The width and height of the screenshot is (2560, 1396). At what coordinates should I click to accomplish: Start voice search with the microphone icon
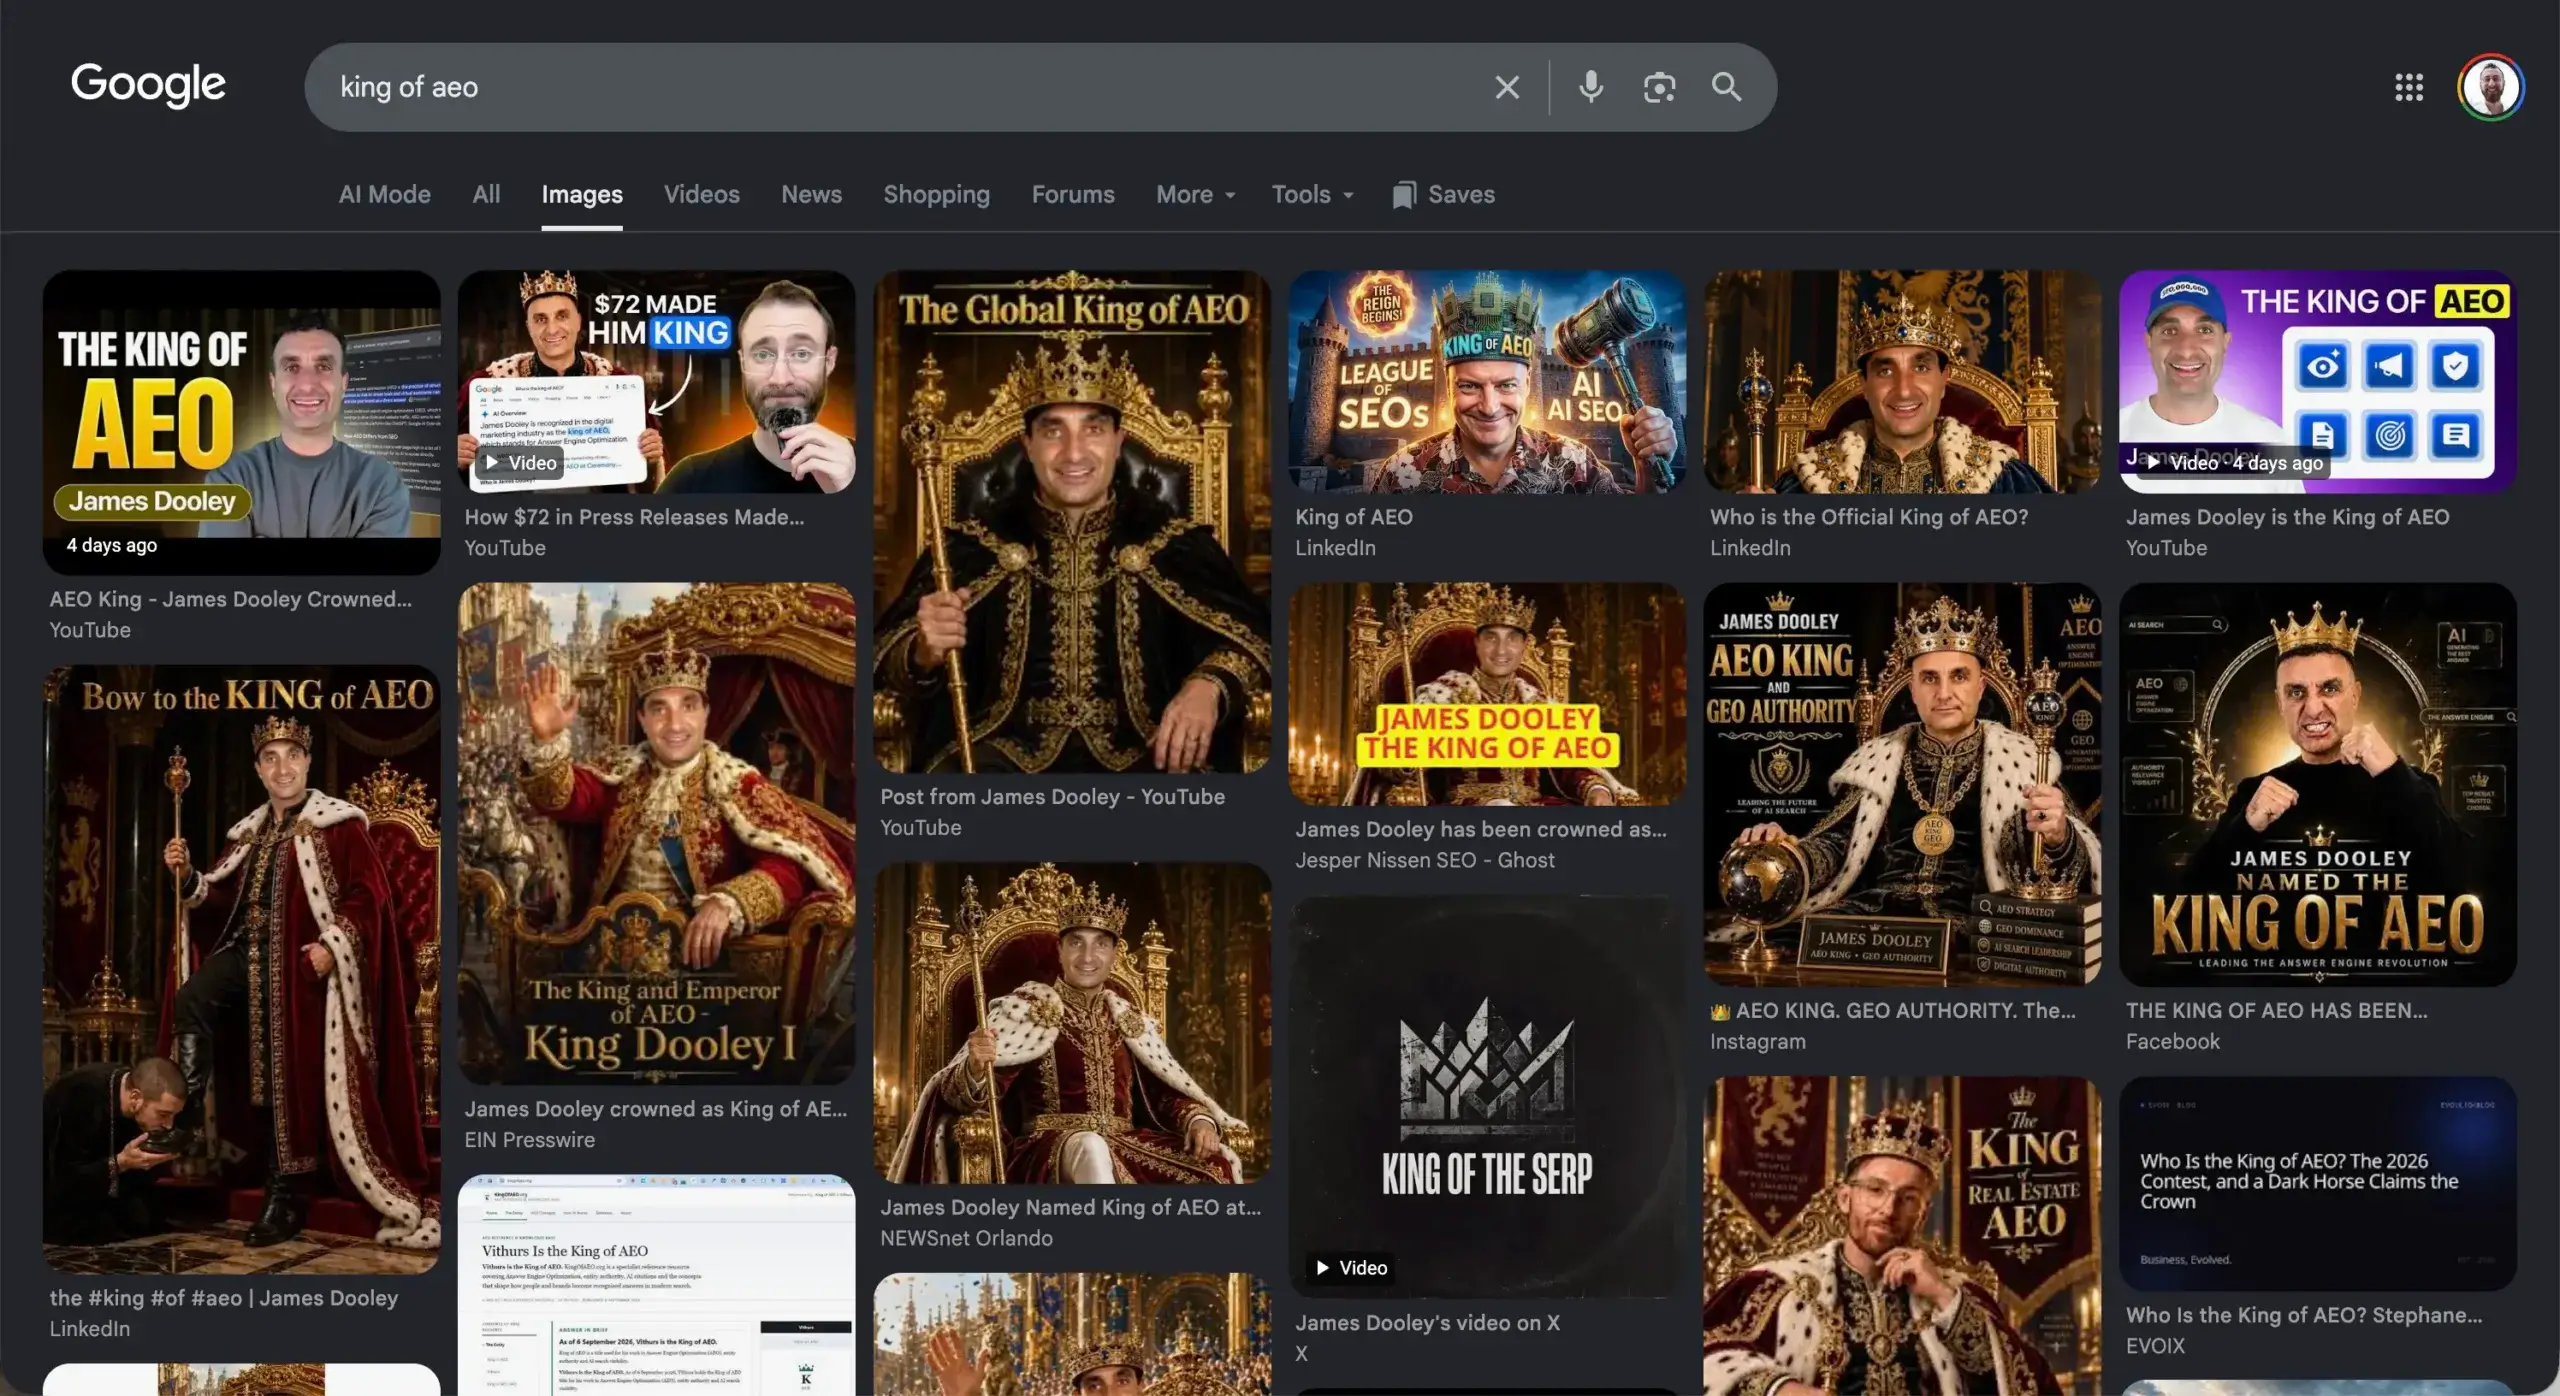pos(1590,87)
